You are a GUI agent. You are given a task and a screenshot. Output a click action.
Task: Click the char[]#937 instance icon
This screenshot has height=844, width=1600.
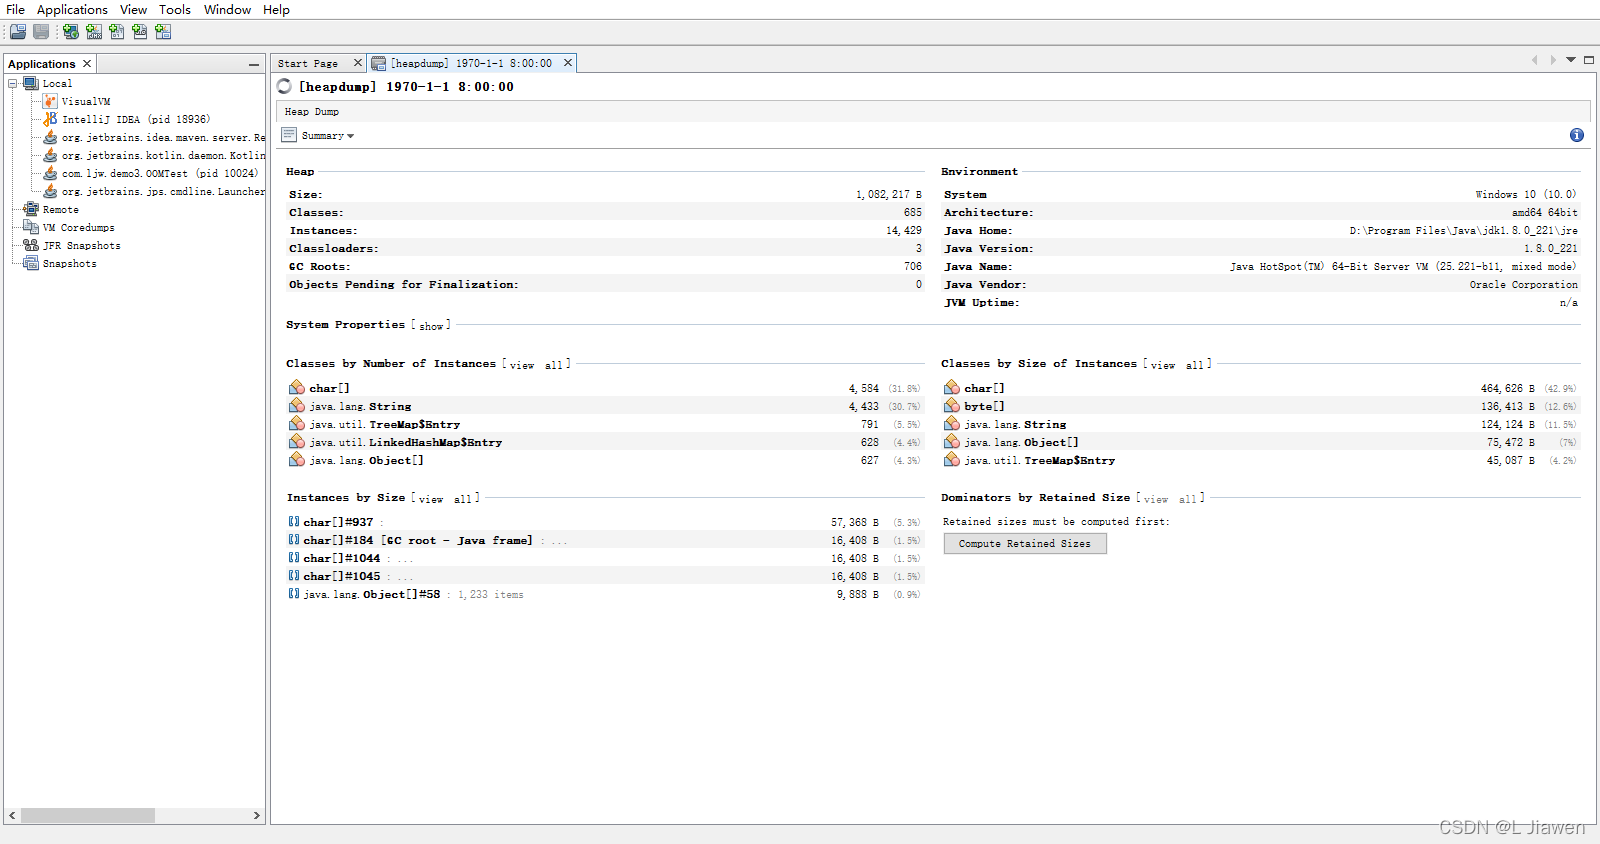point(294,522)
